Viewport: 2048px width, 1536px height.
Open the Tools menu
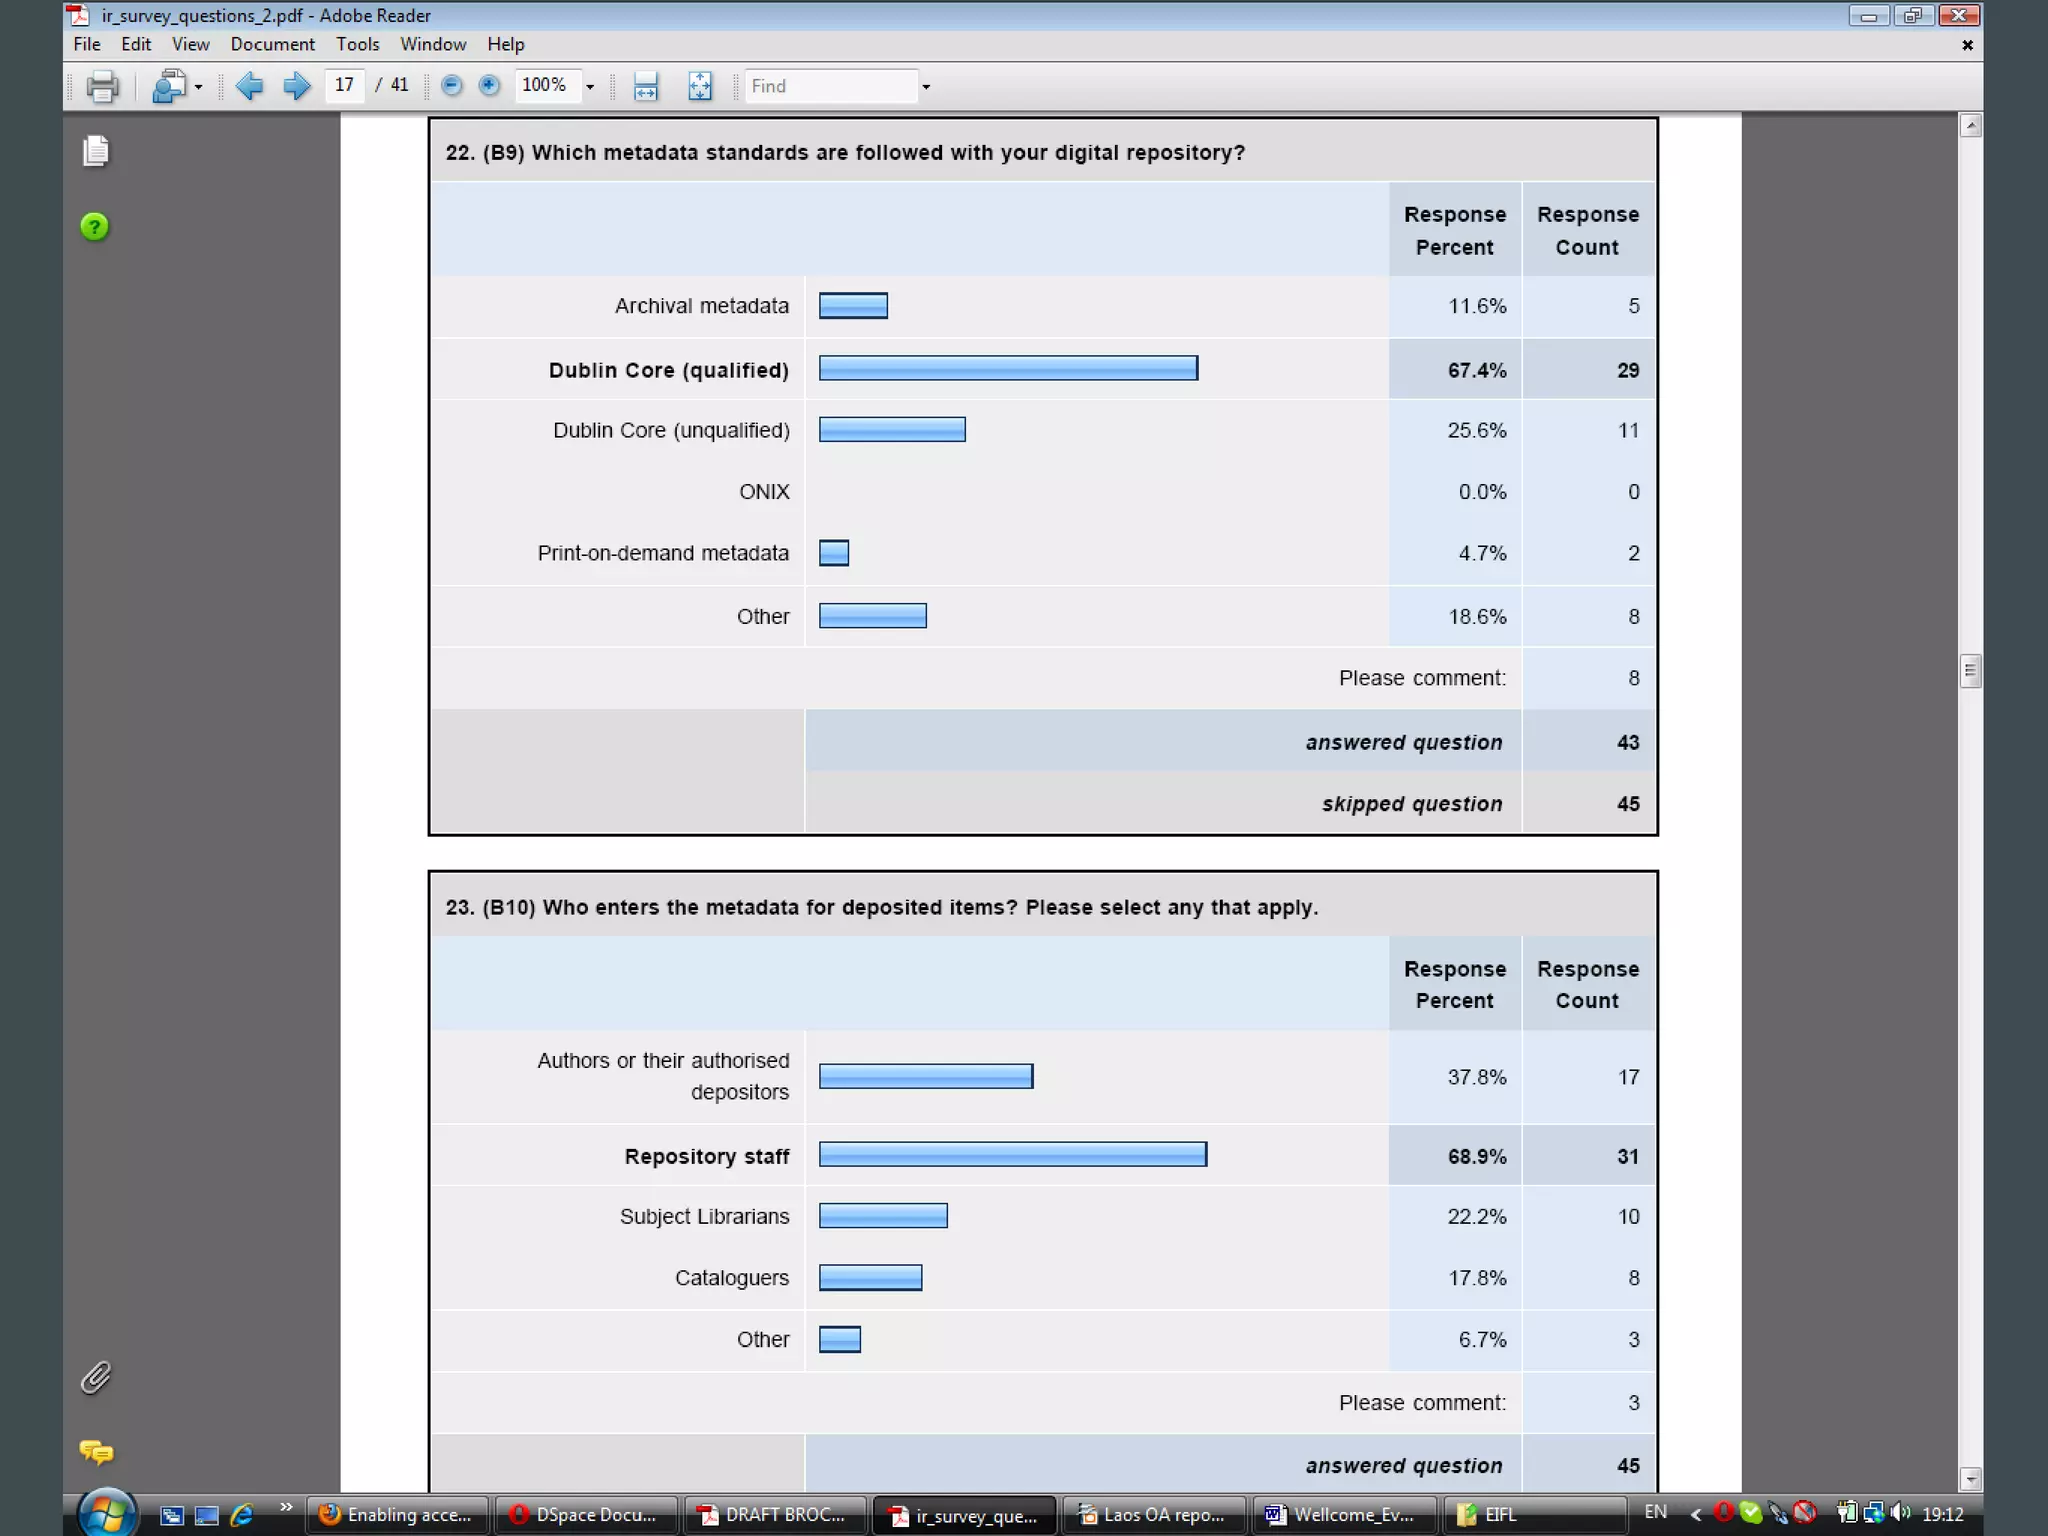[x=357, y=44]
